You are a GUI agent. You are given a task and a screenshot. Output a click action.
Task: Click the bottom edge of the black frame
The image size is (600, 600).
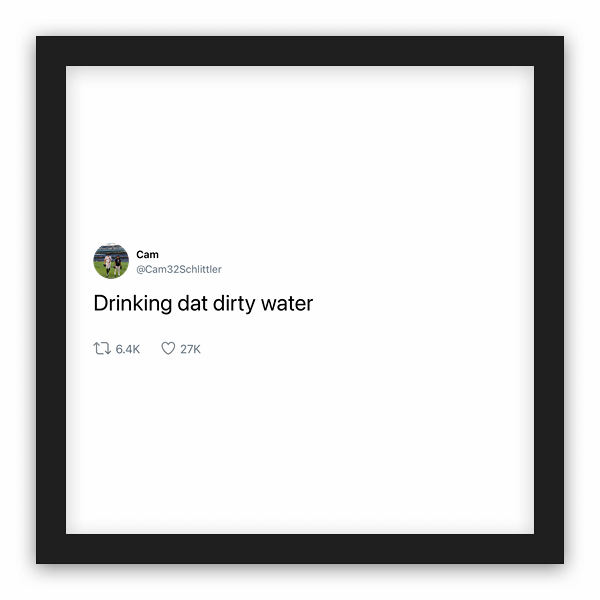click(300, 549)
